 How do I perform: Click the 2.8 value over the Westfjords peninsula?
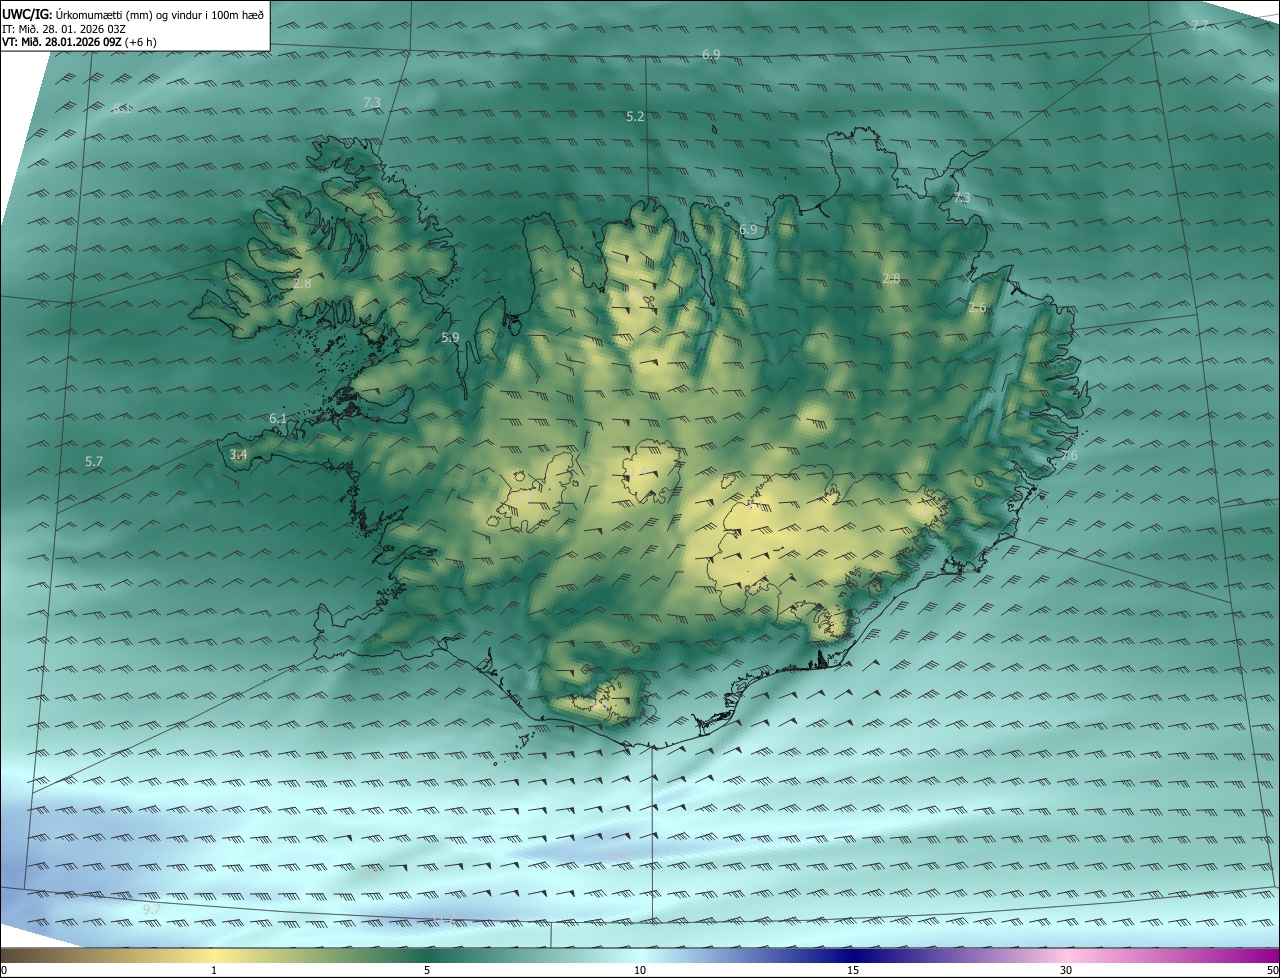coord(302,284)
